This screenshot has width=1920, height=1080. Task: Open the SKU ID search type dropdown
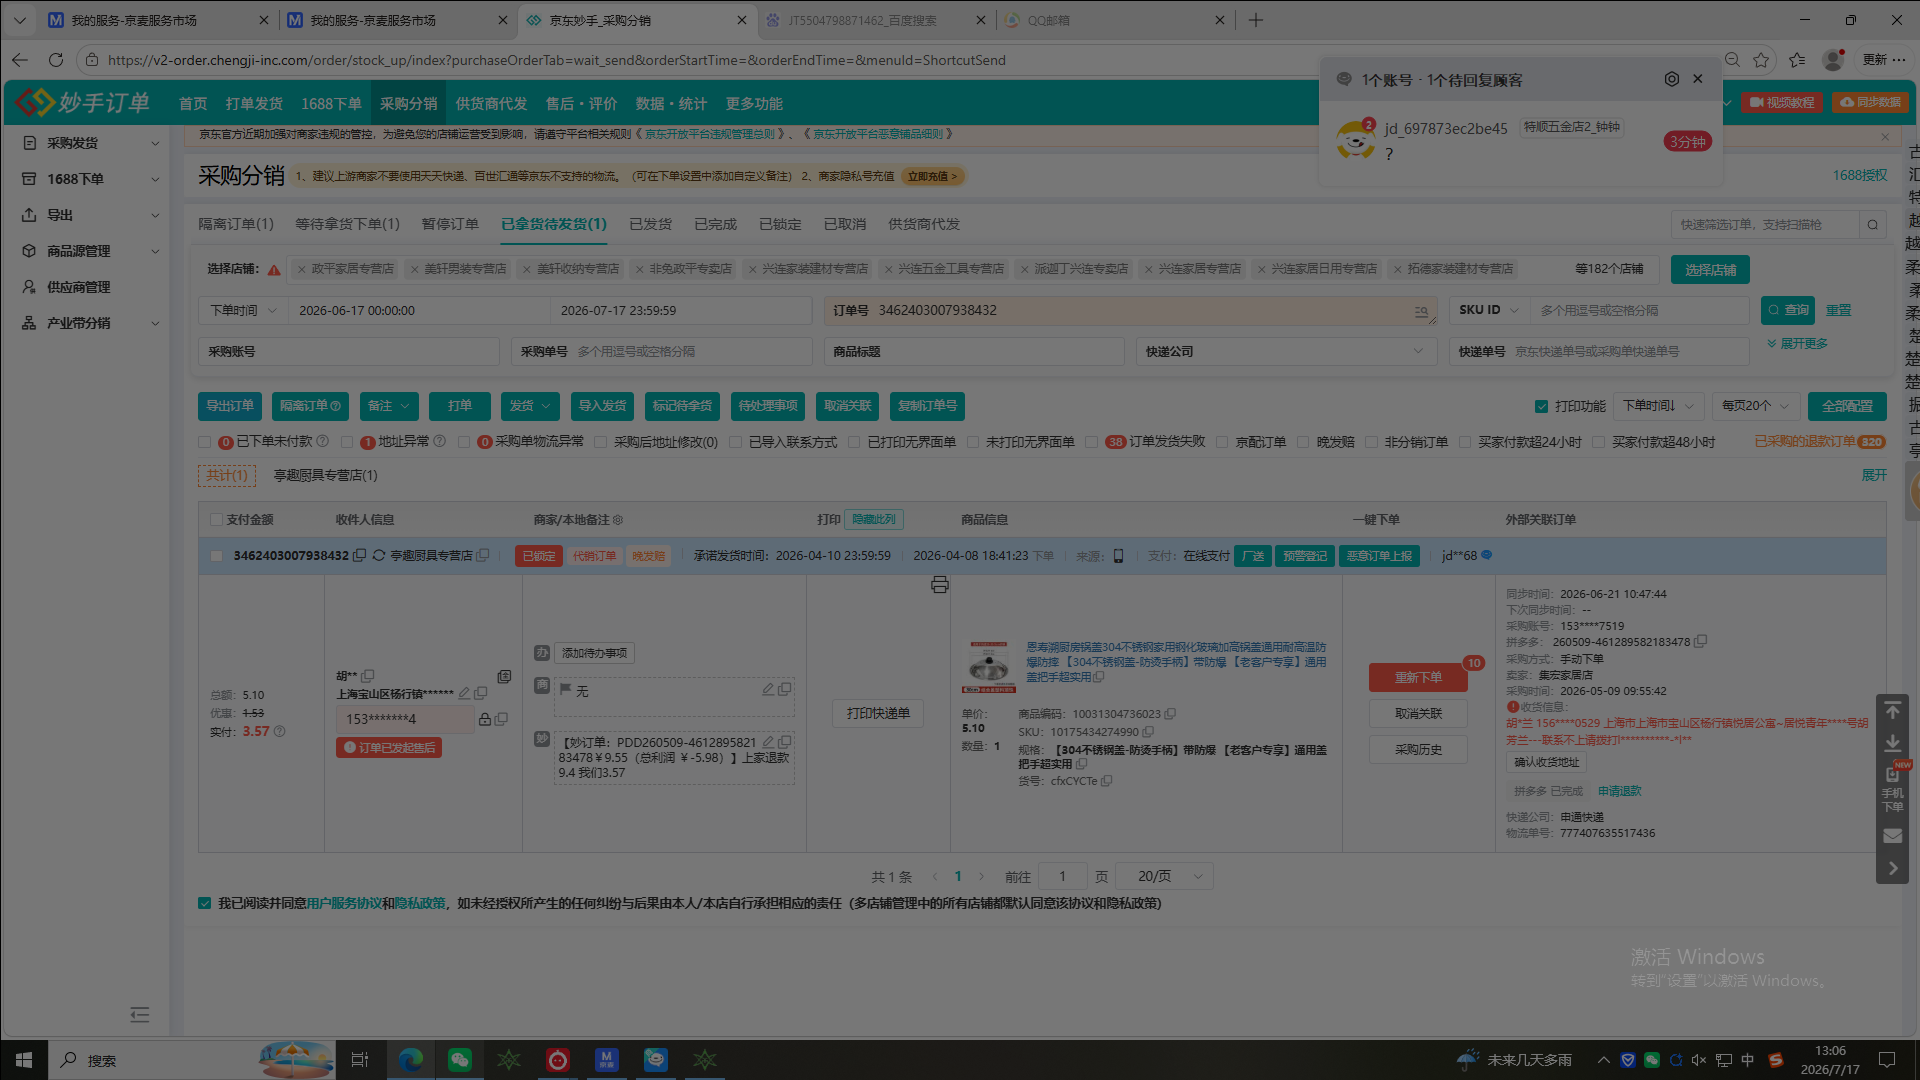click(1489, 311)
